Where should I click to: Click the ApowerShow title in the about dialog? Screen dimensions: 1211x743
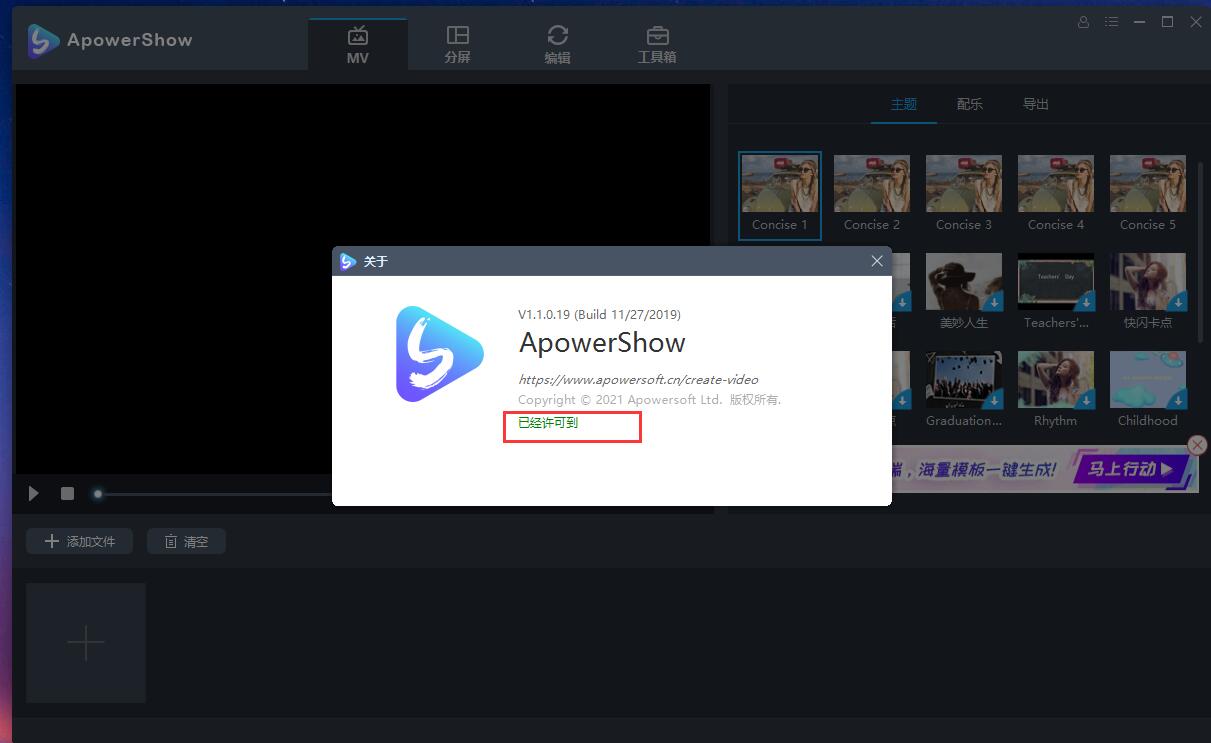point(602,343)
